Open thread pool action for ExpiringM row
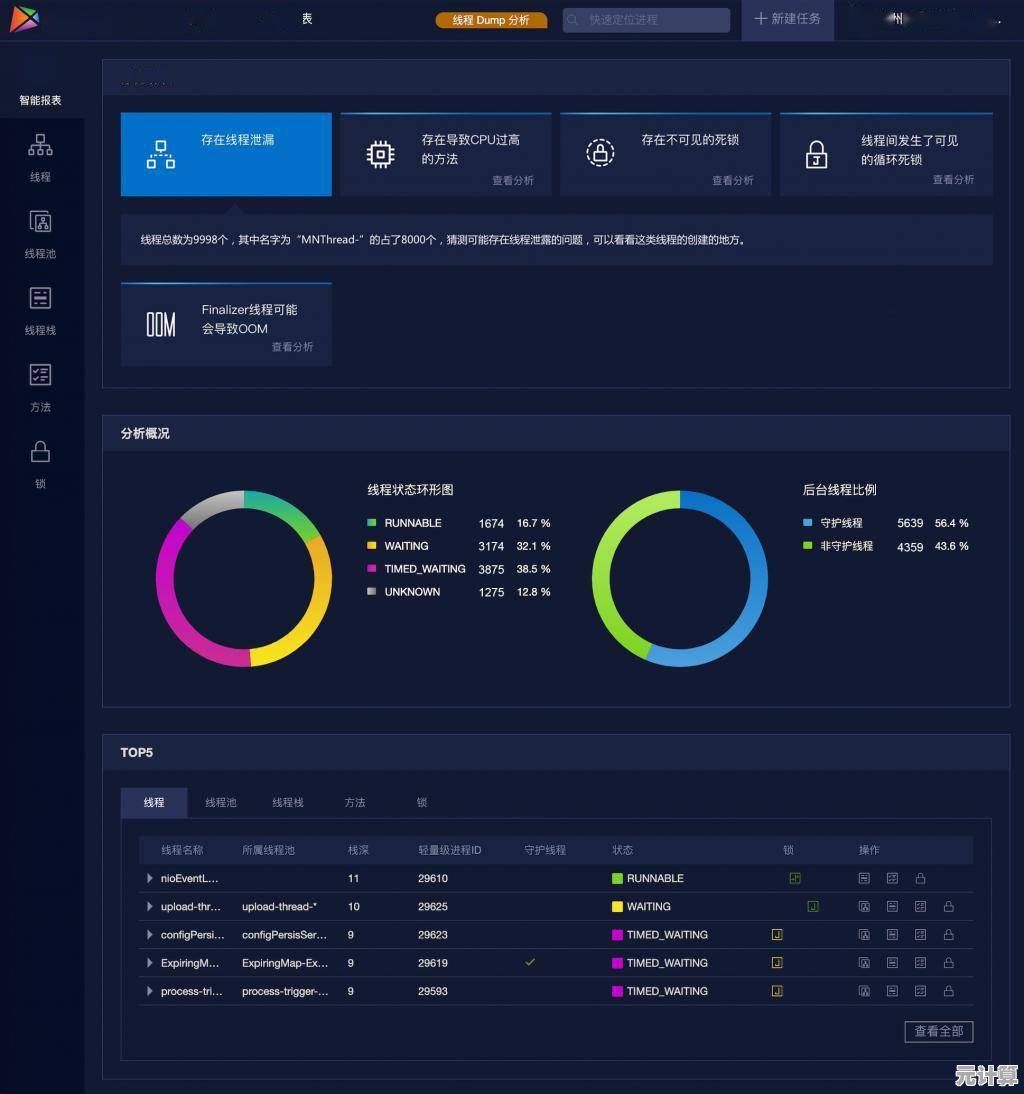This screenshot has height=1094, width=1024. click(864, 963)
